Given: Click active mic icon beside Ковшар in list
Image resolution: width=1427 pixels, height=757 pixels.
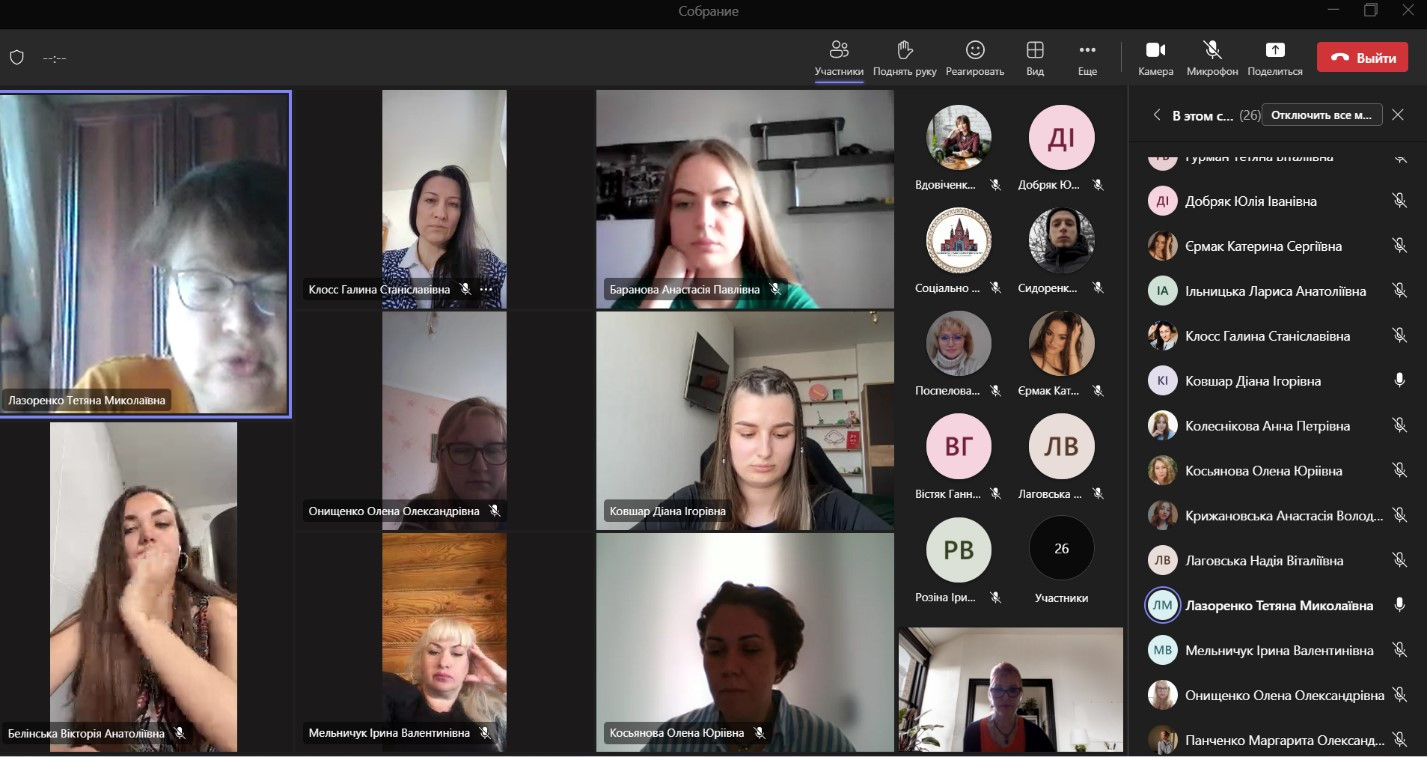Looking at the screenshot, I should pos(1400,381).
